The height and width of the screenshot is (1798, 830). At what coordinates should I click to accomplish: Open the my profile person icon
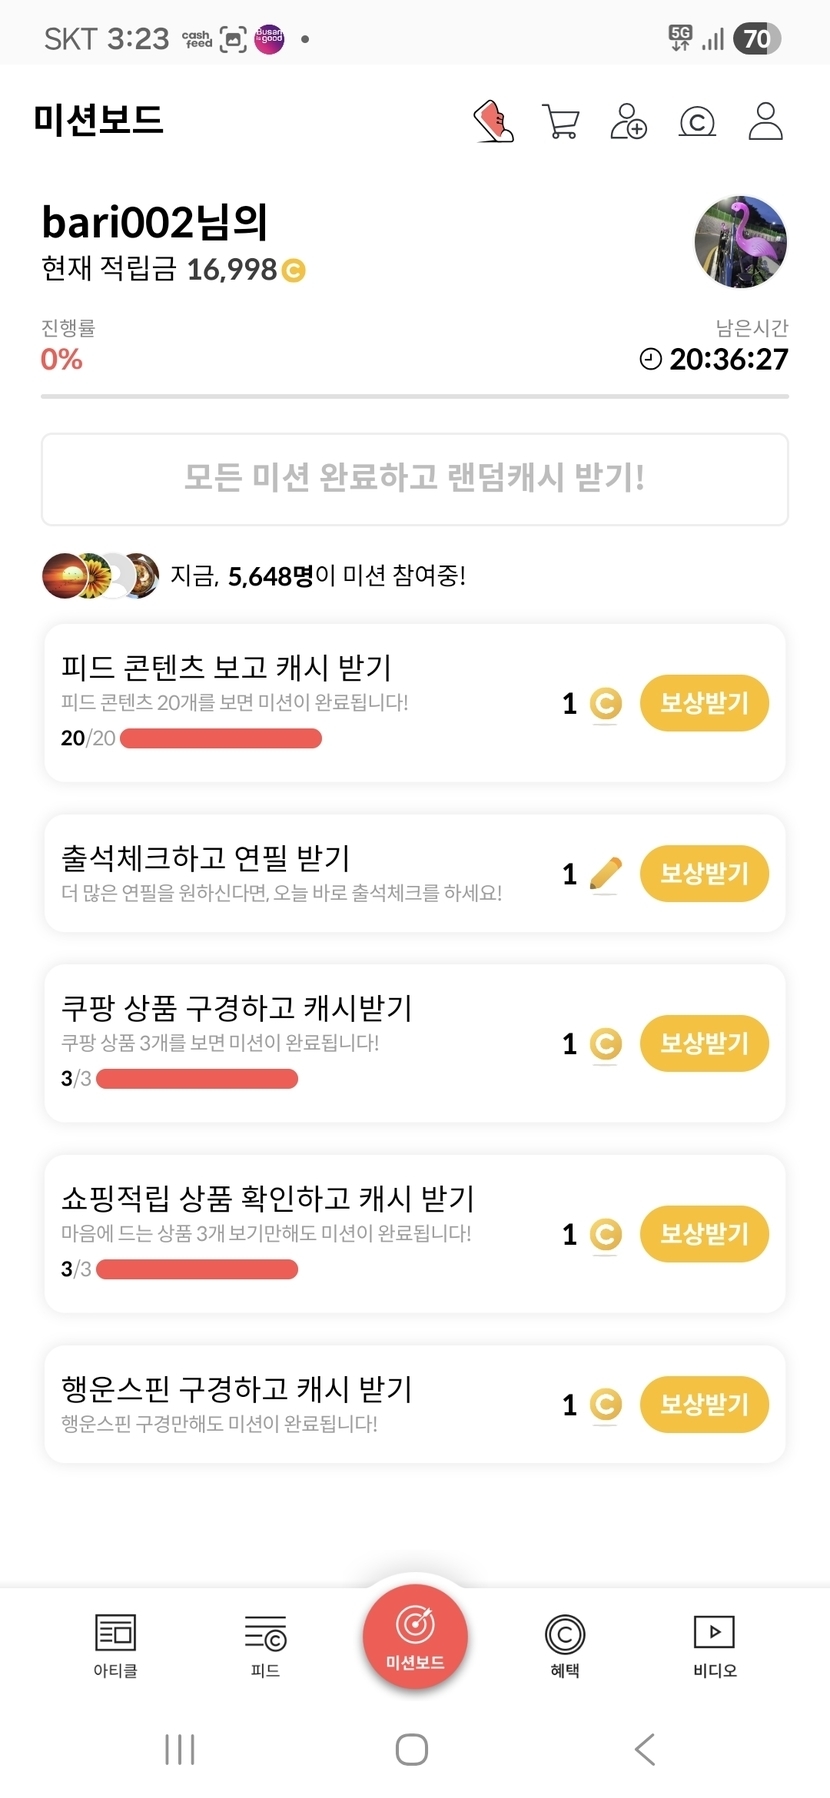click(x=765, y=122)
